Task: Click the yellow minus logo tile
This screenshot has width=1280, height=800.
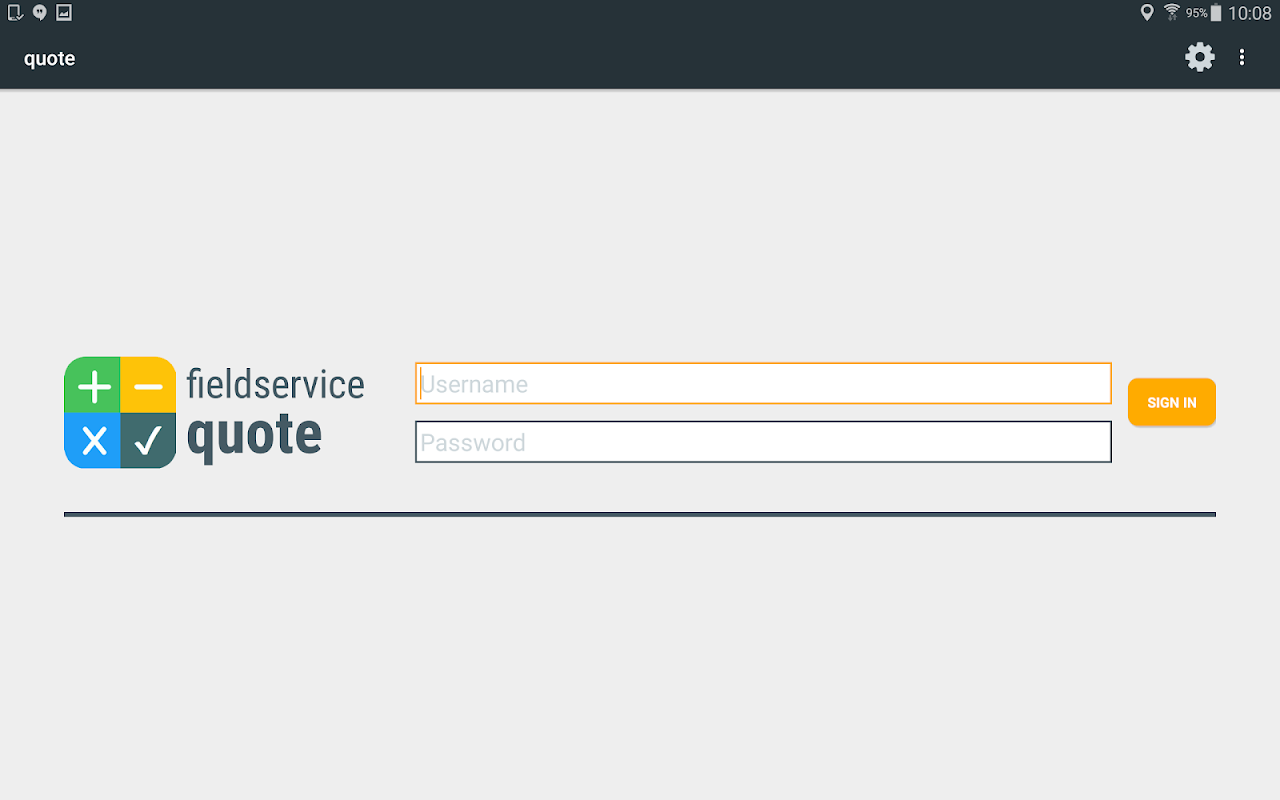Action: click(148, 386)
